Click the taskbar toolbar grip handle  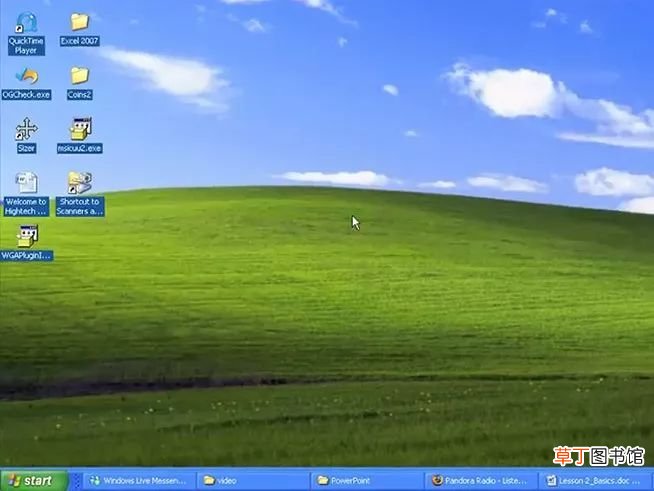point(77,481)
